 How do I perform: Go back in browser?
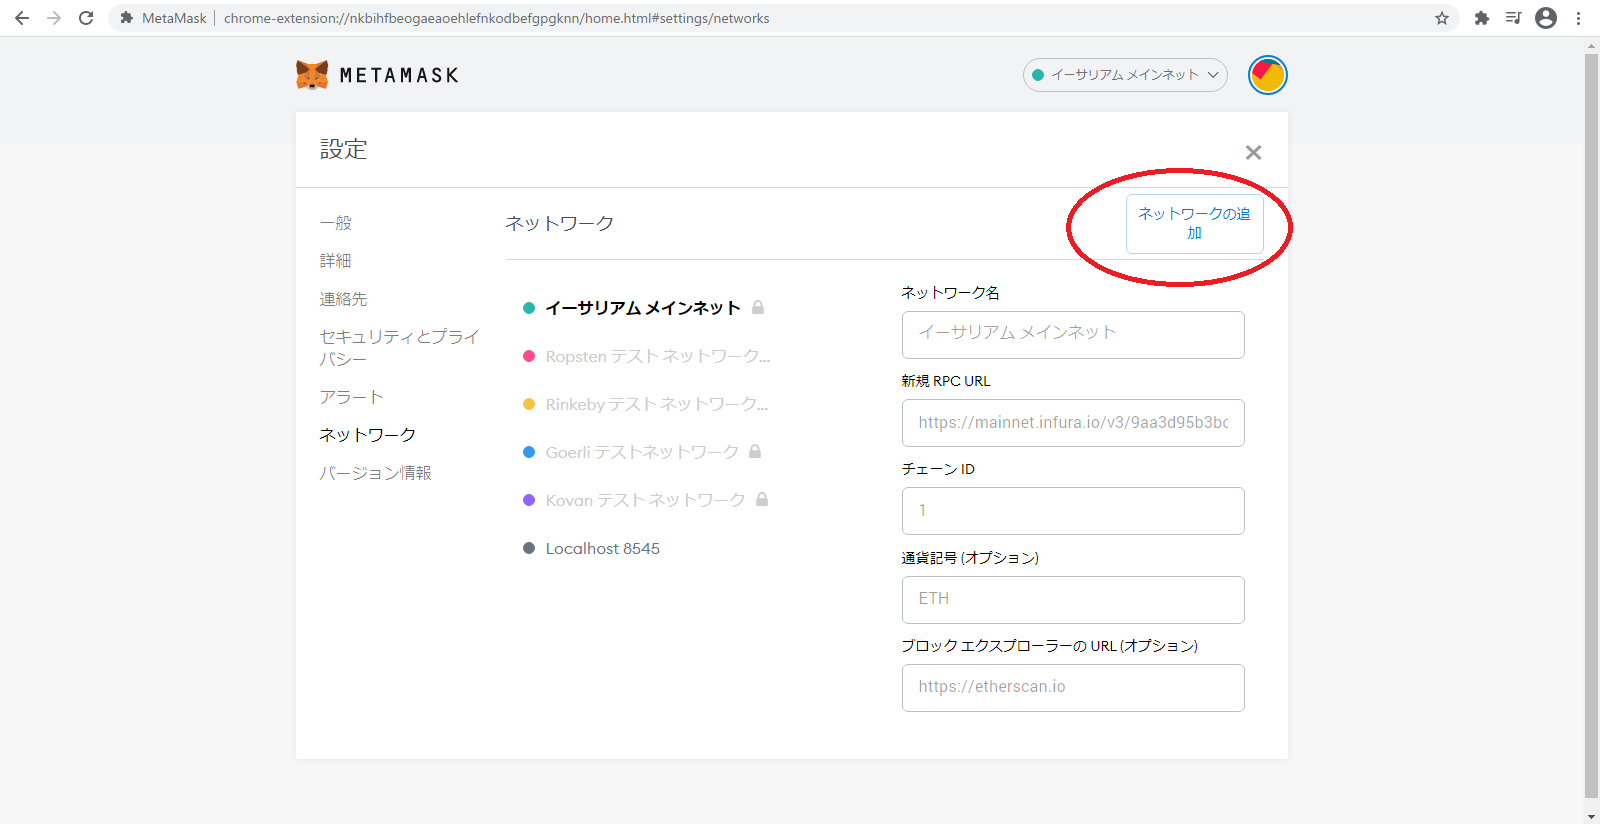click(x=22, y=18)
